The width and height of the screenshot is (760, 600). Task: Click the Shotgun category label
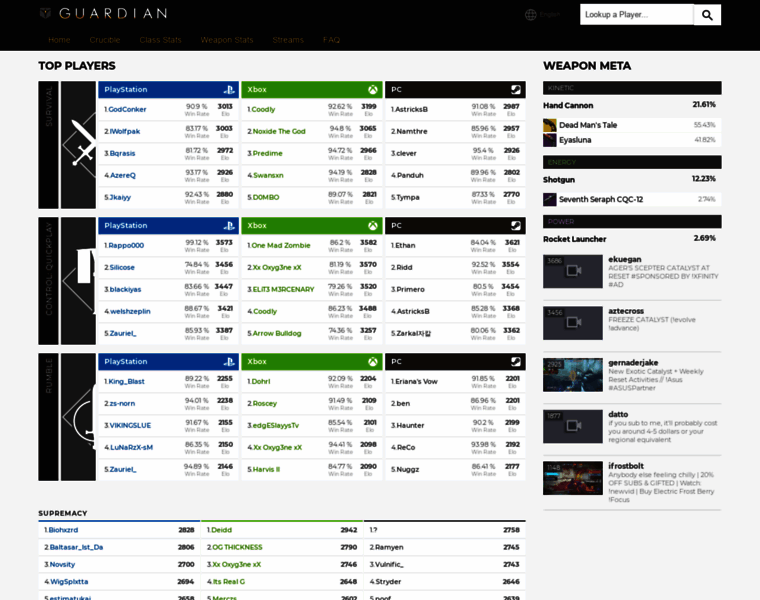[559, 180]
